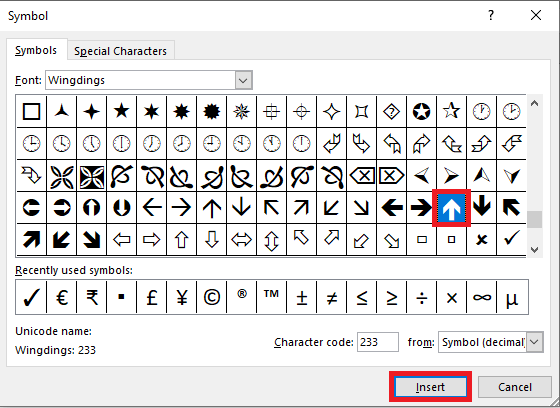The image size is (560, 408).
Task: Choose the bold left arrow symbol
Action: click(x=391, y=208)
